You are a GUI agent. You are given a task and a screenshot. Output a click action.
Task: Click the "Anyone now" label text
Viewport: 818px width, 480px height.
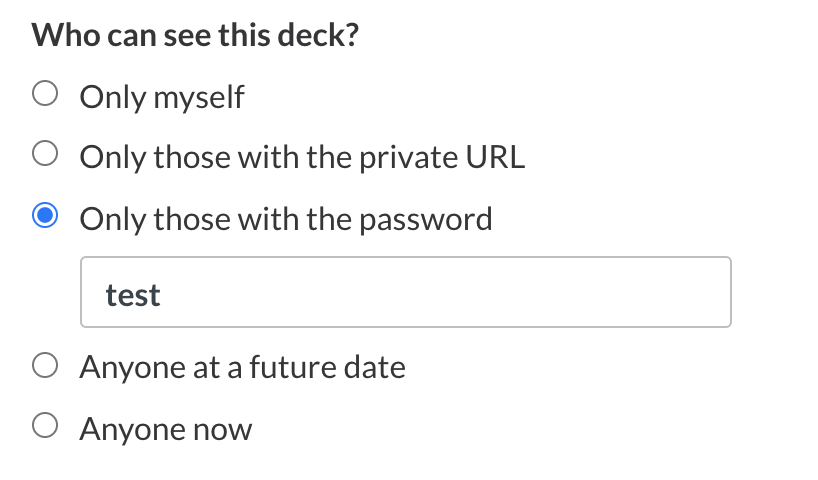pyautogui.click(x=166, y=429)
